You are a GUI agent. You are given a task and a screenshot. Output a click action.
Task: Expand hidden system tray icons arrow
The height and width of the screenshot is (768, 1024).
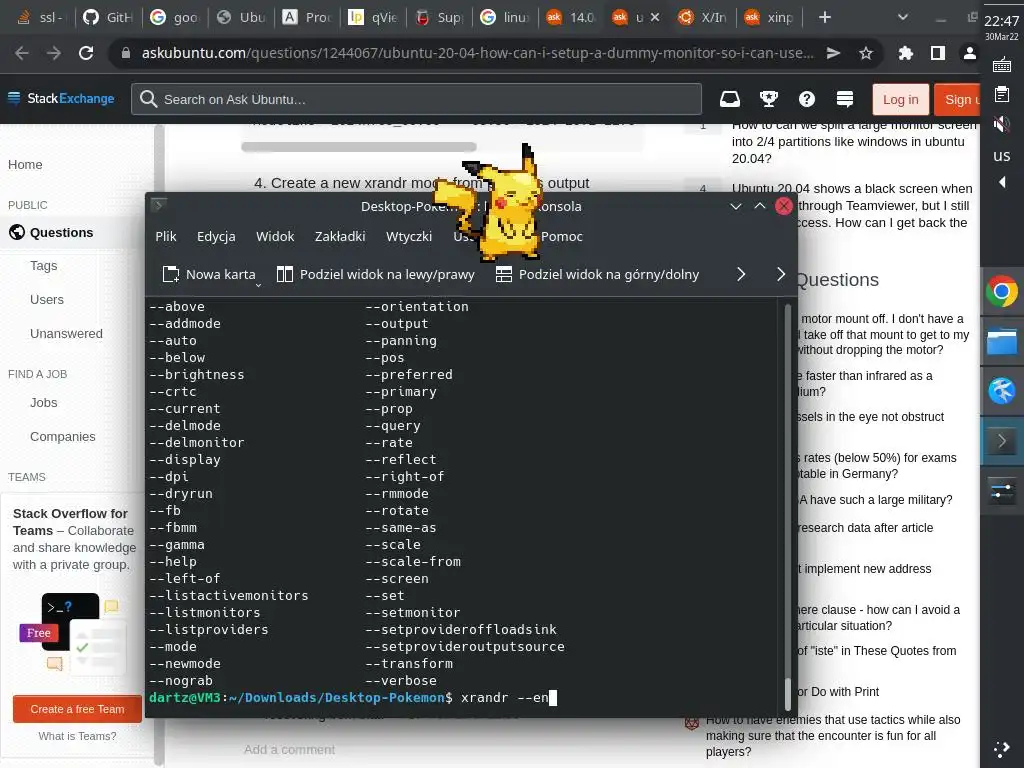pyautogui.click(x=1002, y=182)
